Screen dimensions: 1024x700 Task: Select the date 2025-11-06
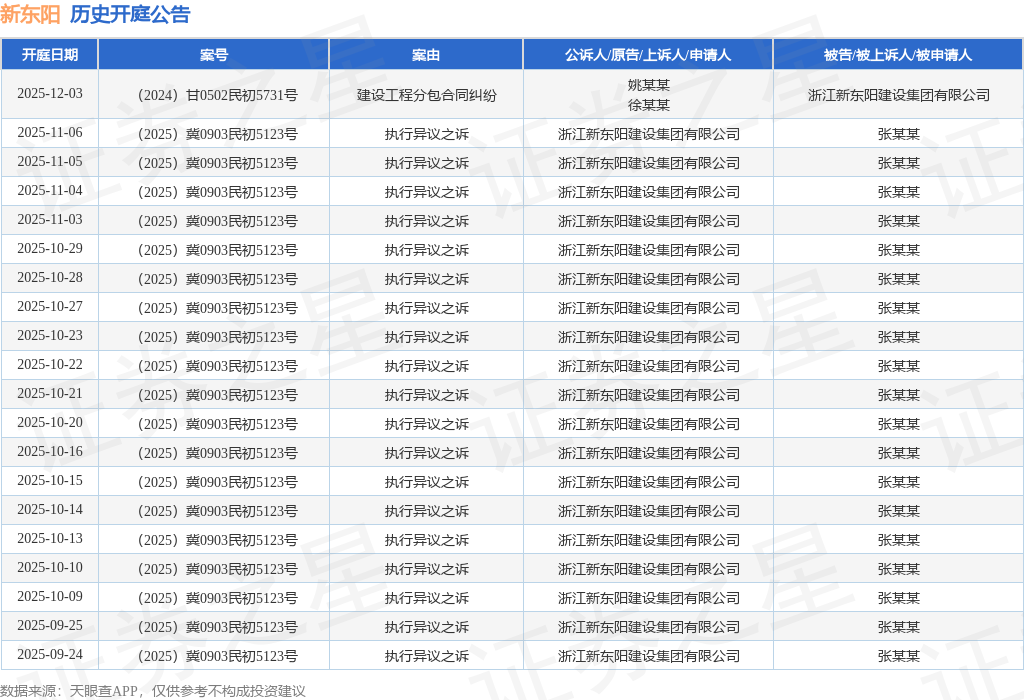pyautogui.click(x=50, y=133)
